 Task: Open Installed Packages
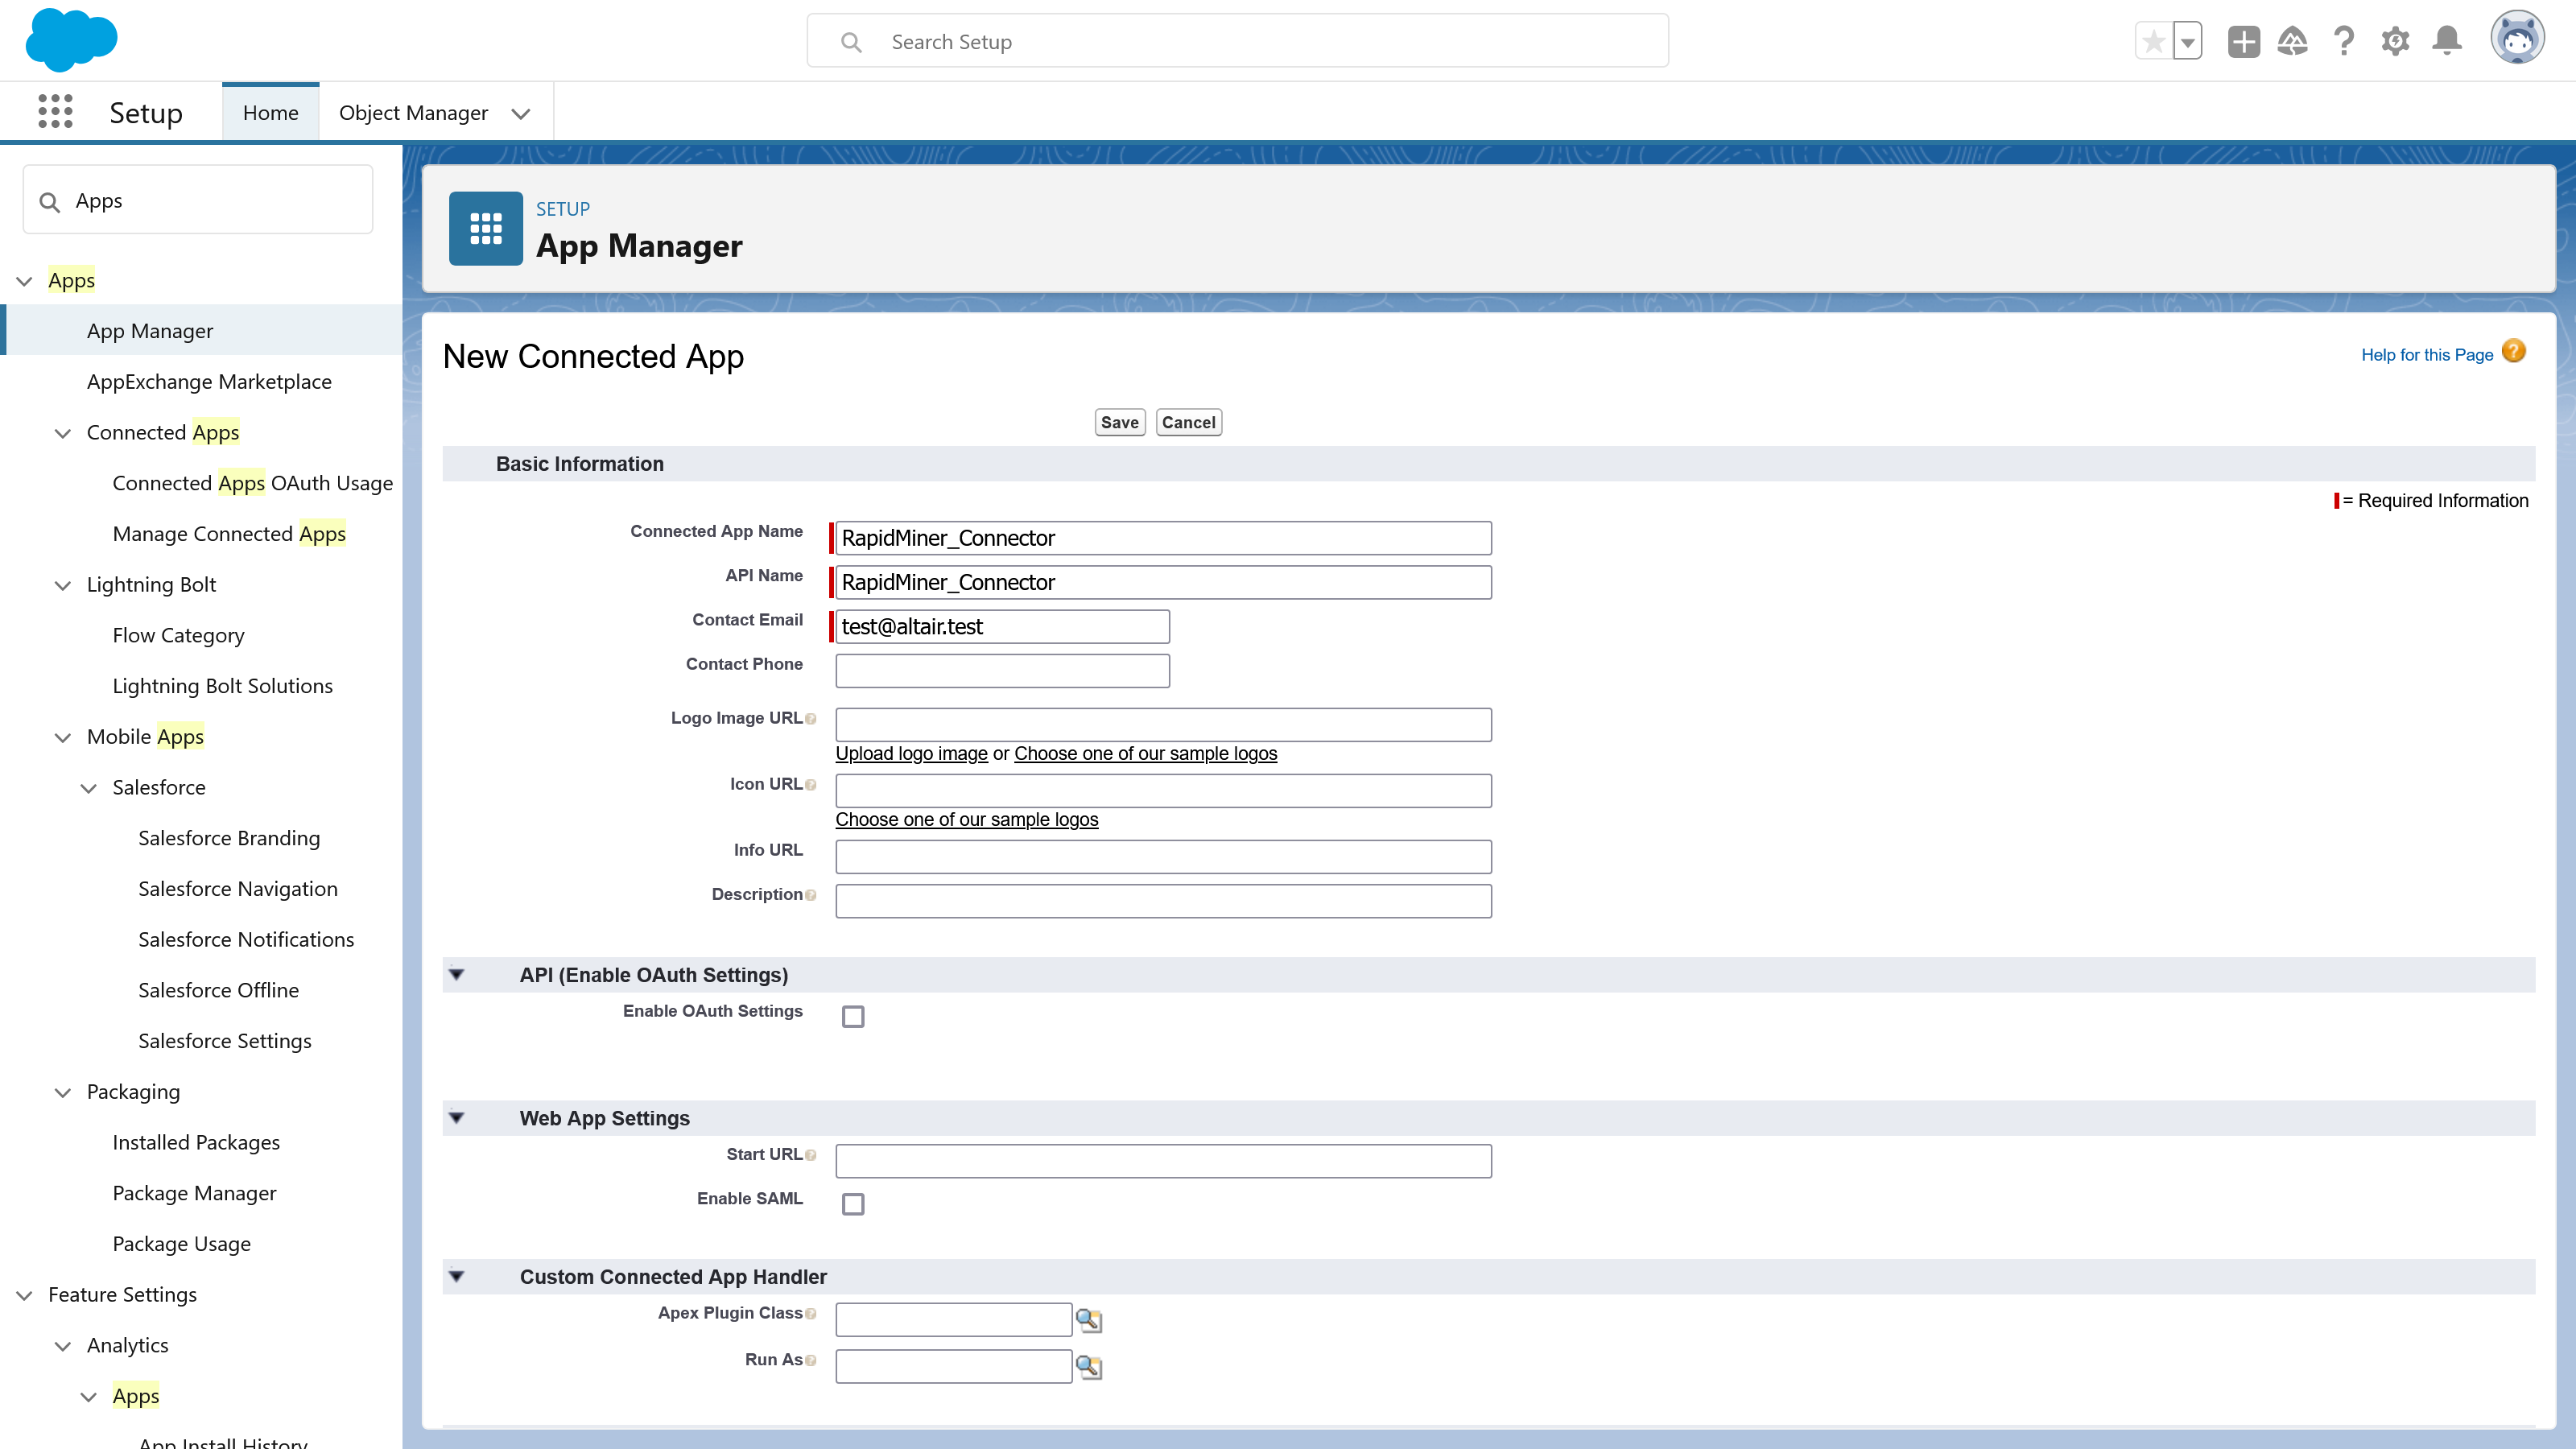click(196, 1142)
